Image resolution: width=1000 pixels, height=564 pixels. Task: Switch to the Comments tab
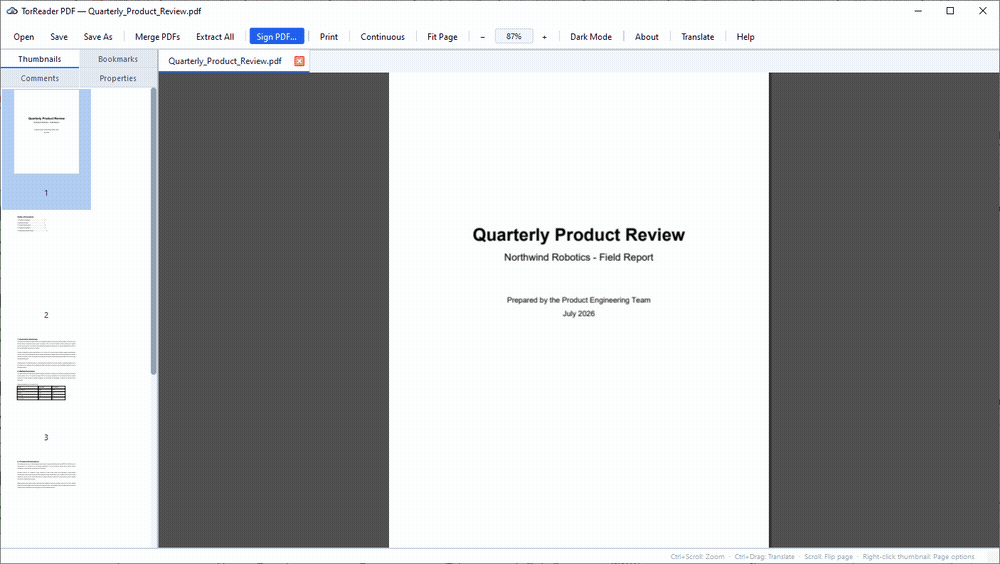coord(40,78)
